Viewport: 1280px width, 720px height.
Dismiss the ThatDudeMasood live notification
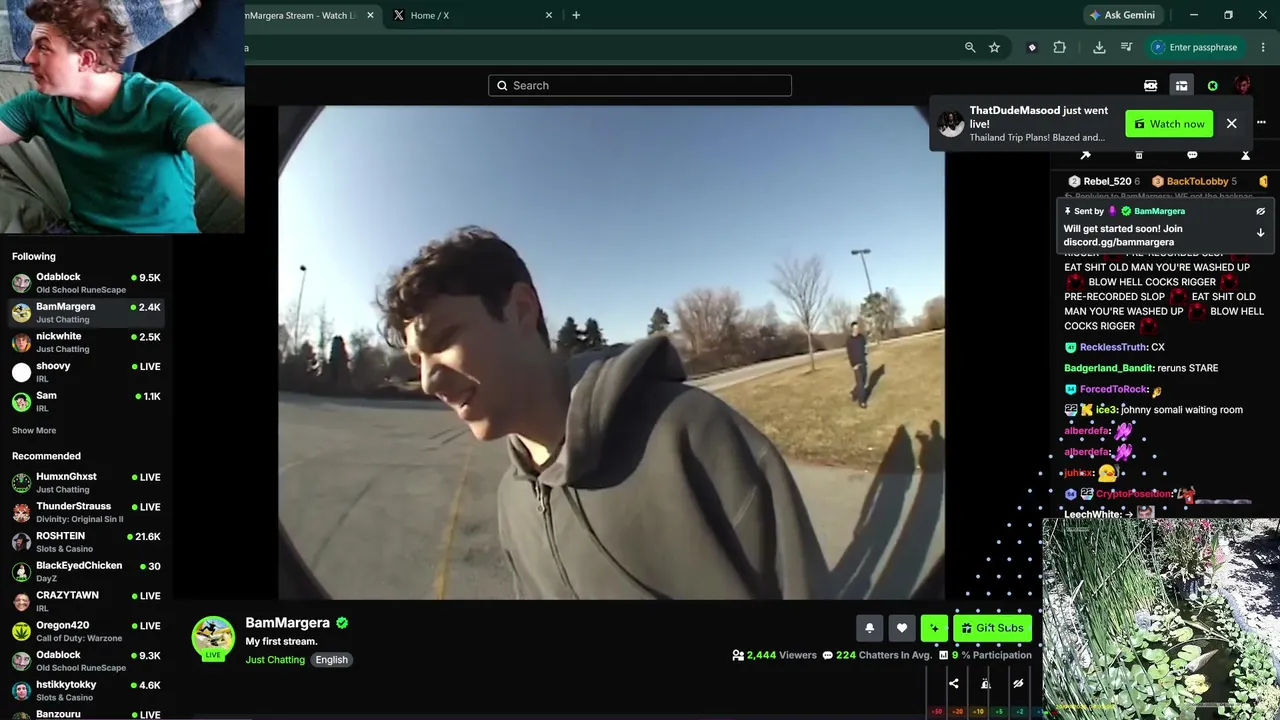(1232, 124)
